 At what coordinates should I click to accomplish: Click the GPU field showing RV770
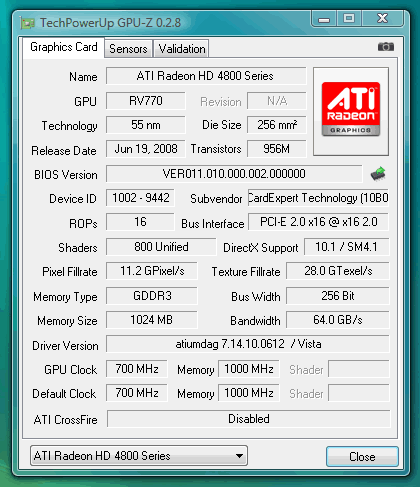tap(146, 101)
